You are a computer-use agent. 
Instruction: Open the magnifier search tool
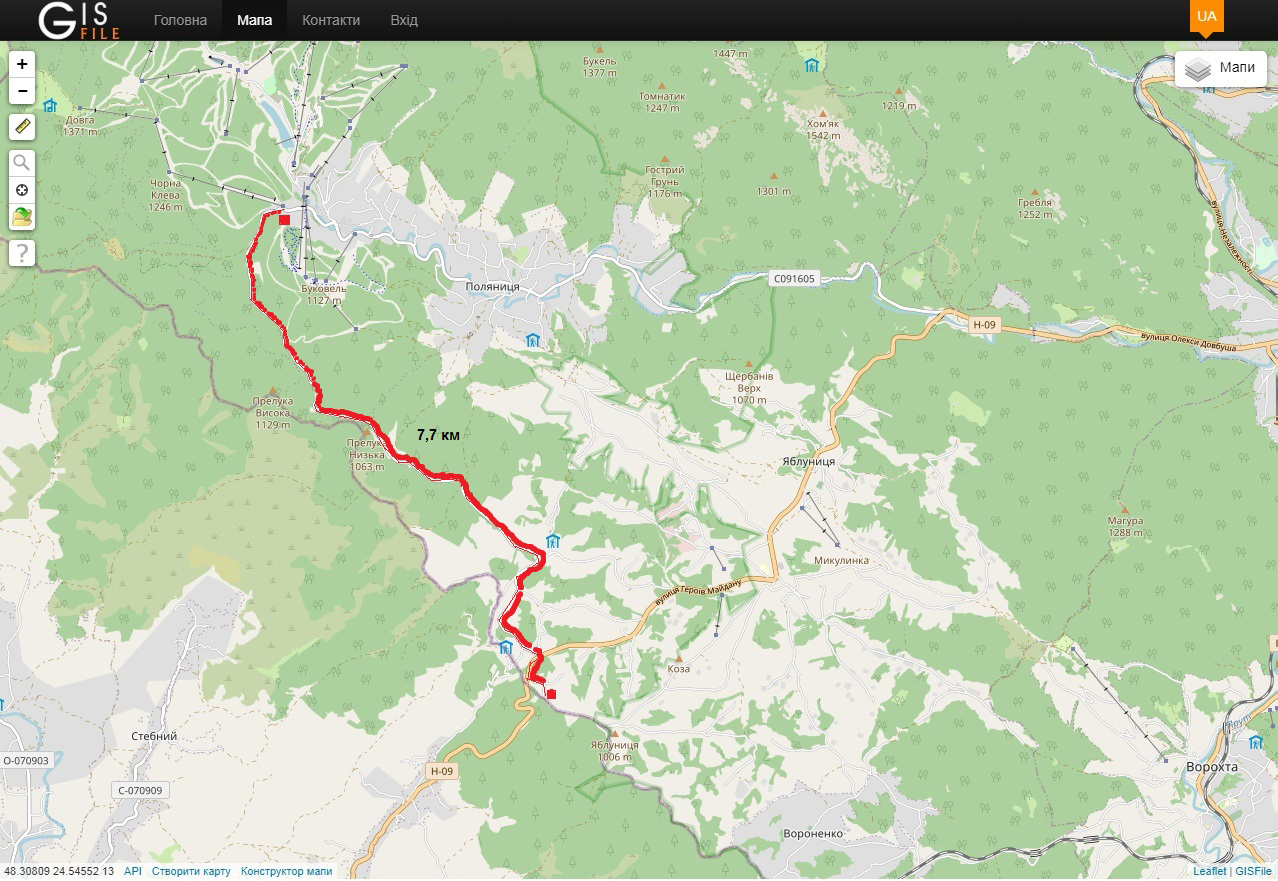(22, 163)
